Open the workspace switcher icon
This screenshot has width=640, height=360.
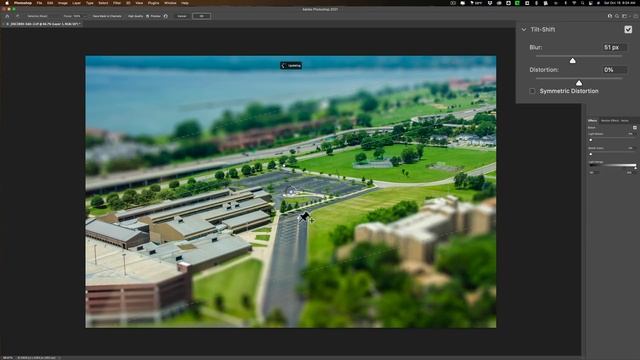[x=624, y=16]
